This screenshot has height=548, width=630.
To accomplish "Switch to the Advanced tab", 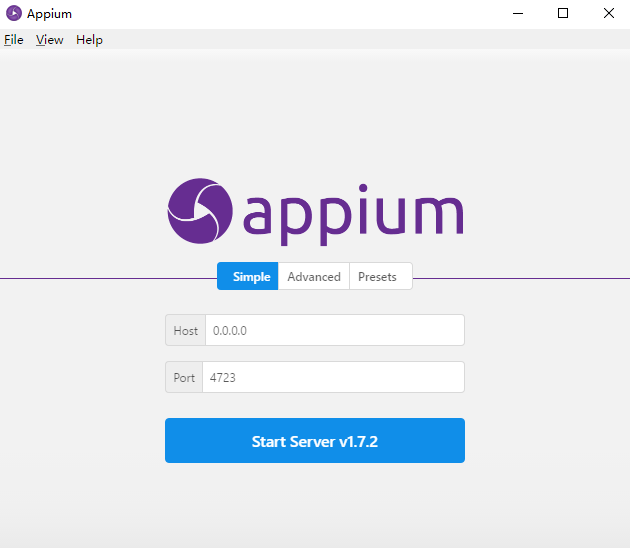I will click(x=314, y=276).
